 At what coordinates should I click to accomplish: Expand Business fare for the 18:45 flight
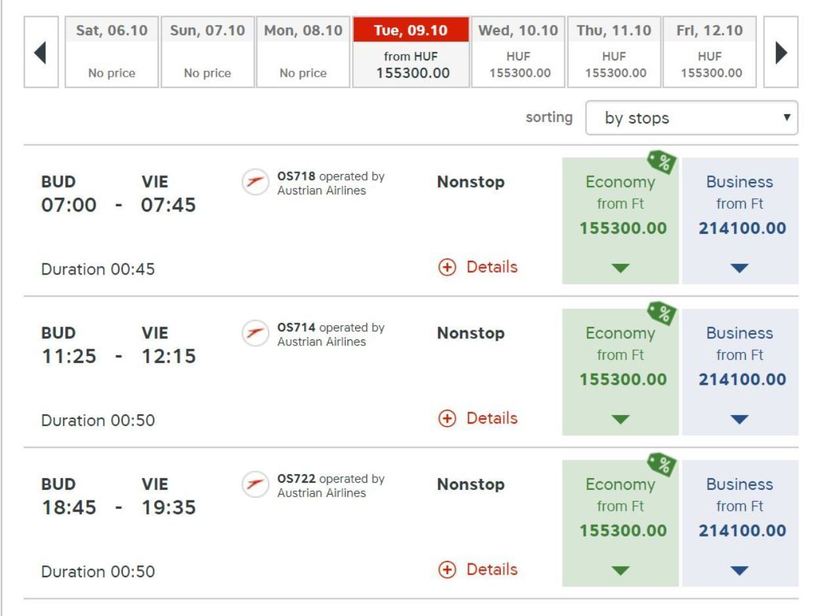coord(739,571)
